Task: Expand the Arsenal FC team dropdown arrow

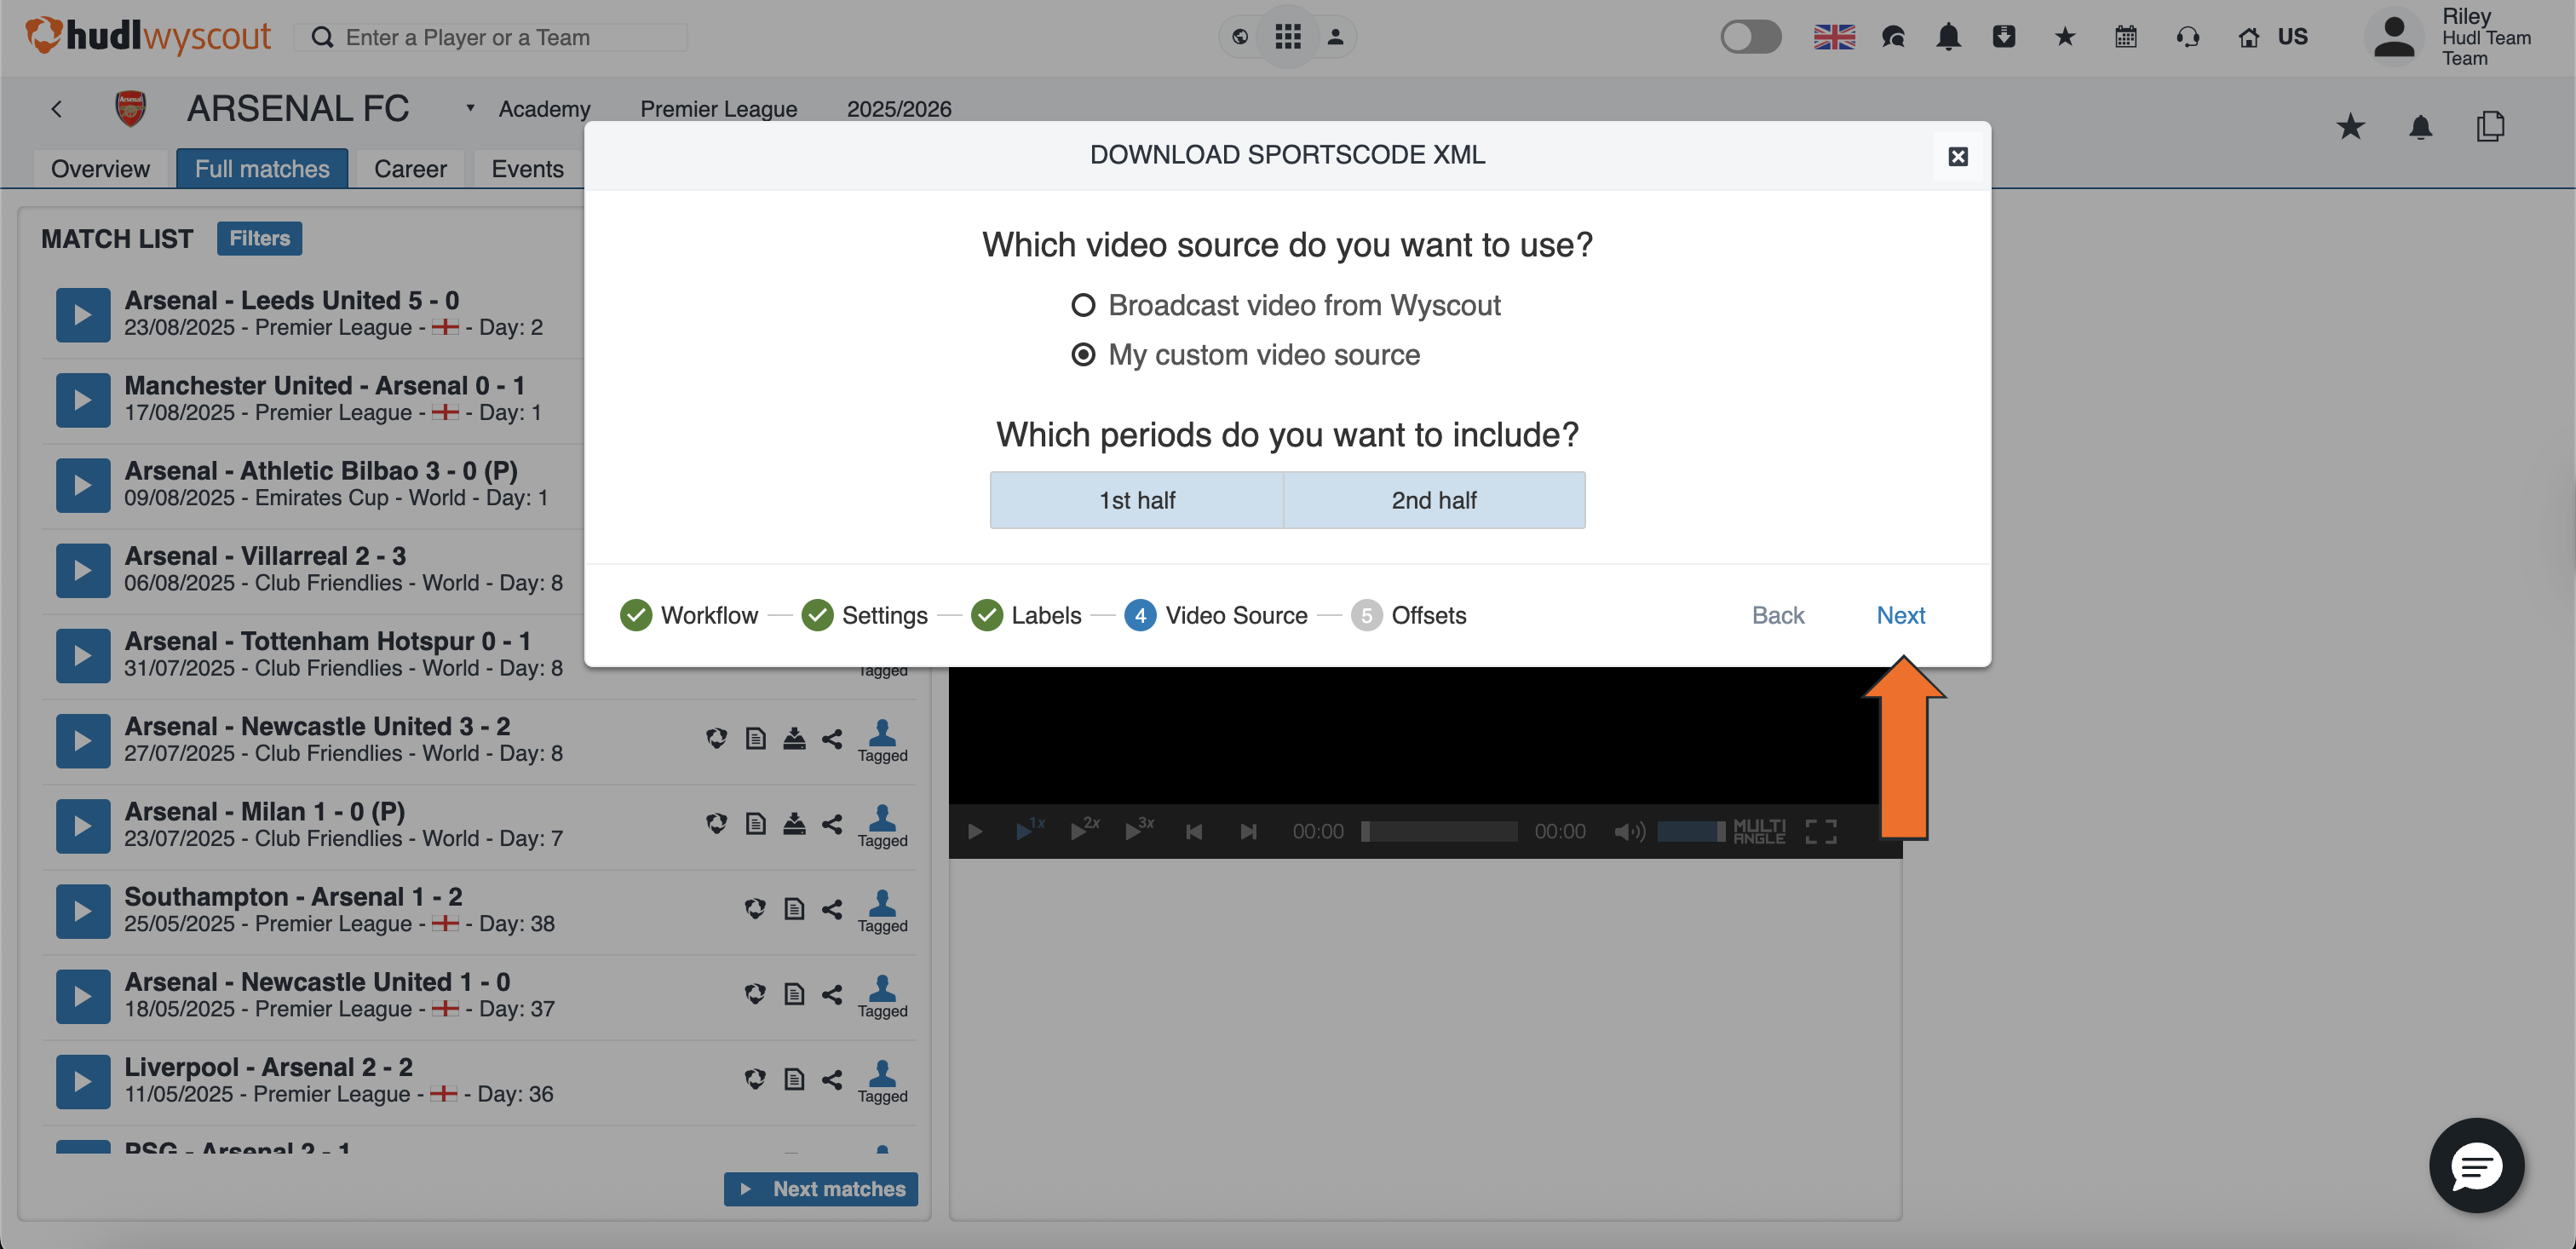Action: coord(470,108)
